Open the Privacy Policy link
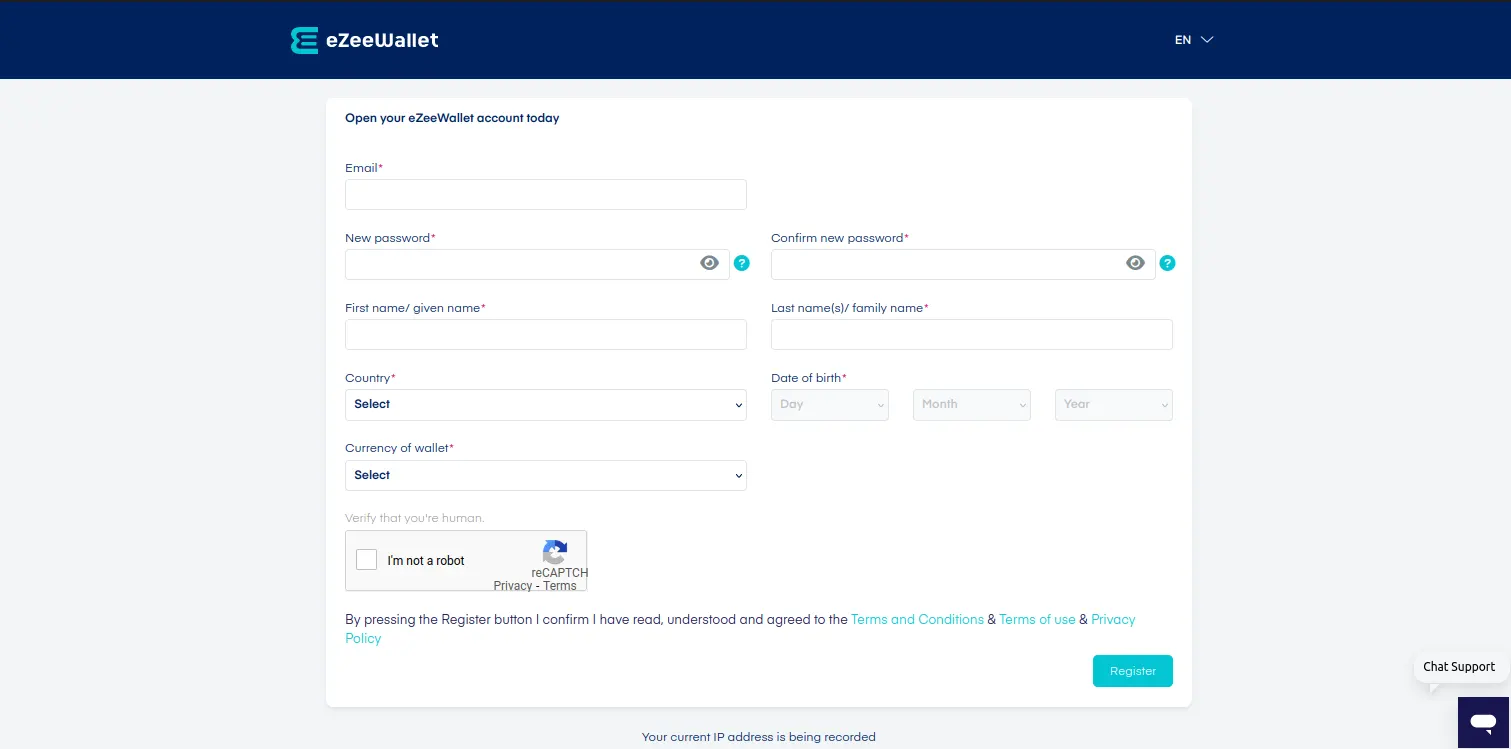Image resolution: width=1511 pixels, height=749 pixels. (x=1113, y=620)
